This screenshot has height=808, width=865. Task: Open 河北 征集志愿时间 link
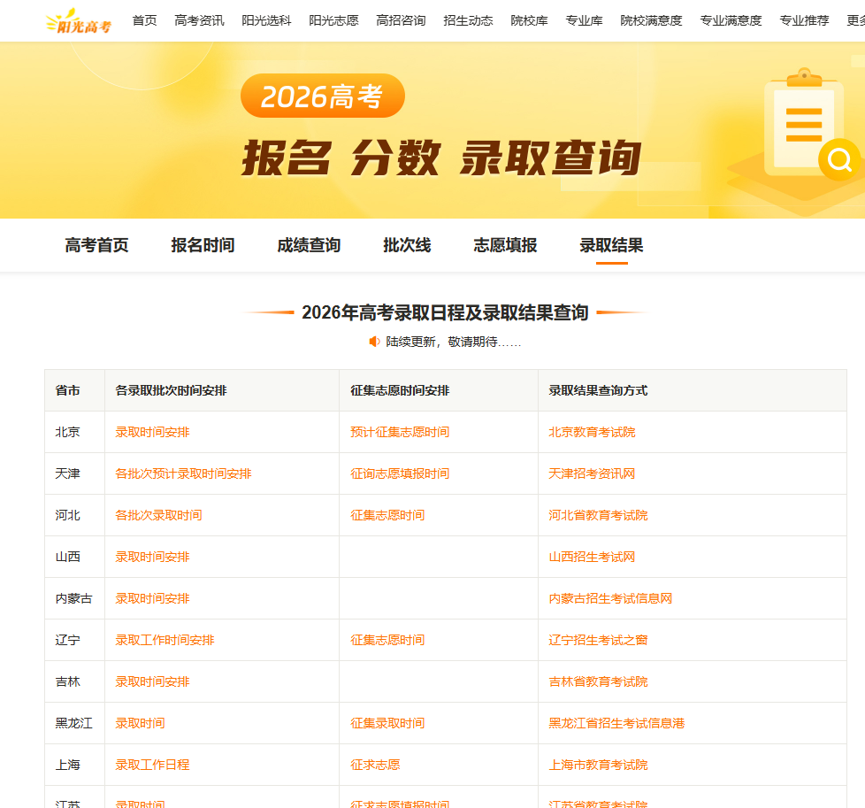click(388, 516)
